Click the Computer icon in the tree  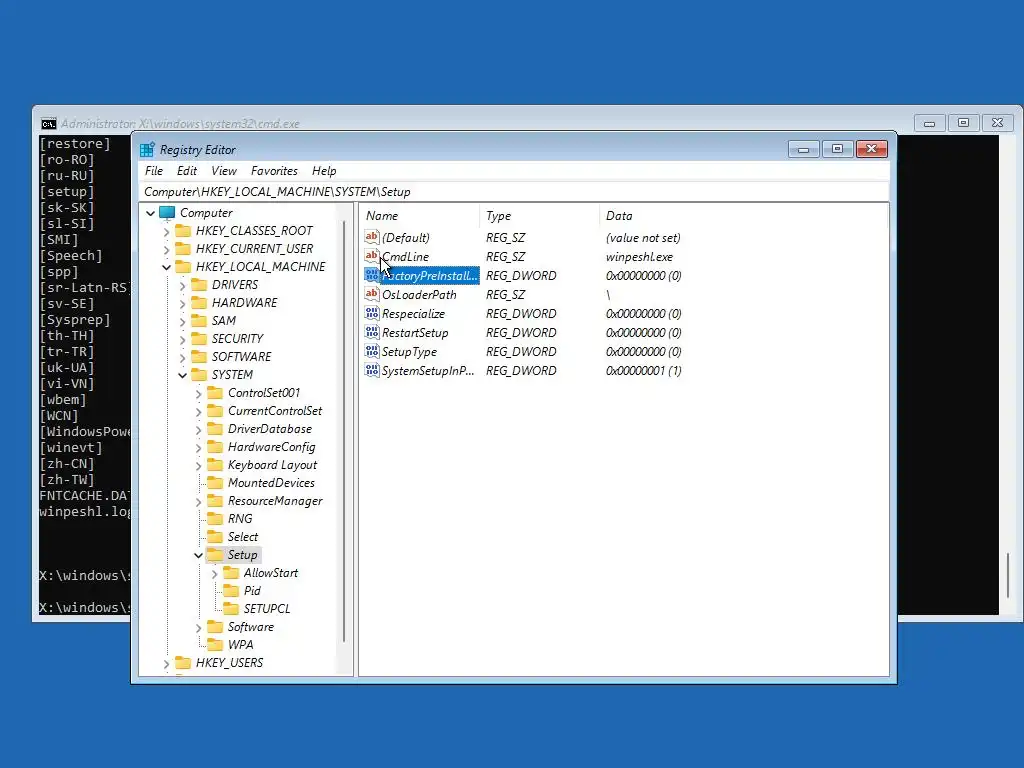click(x=167, y=213)
